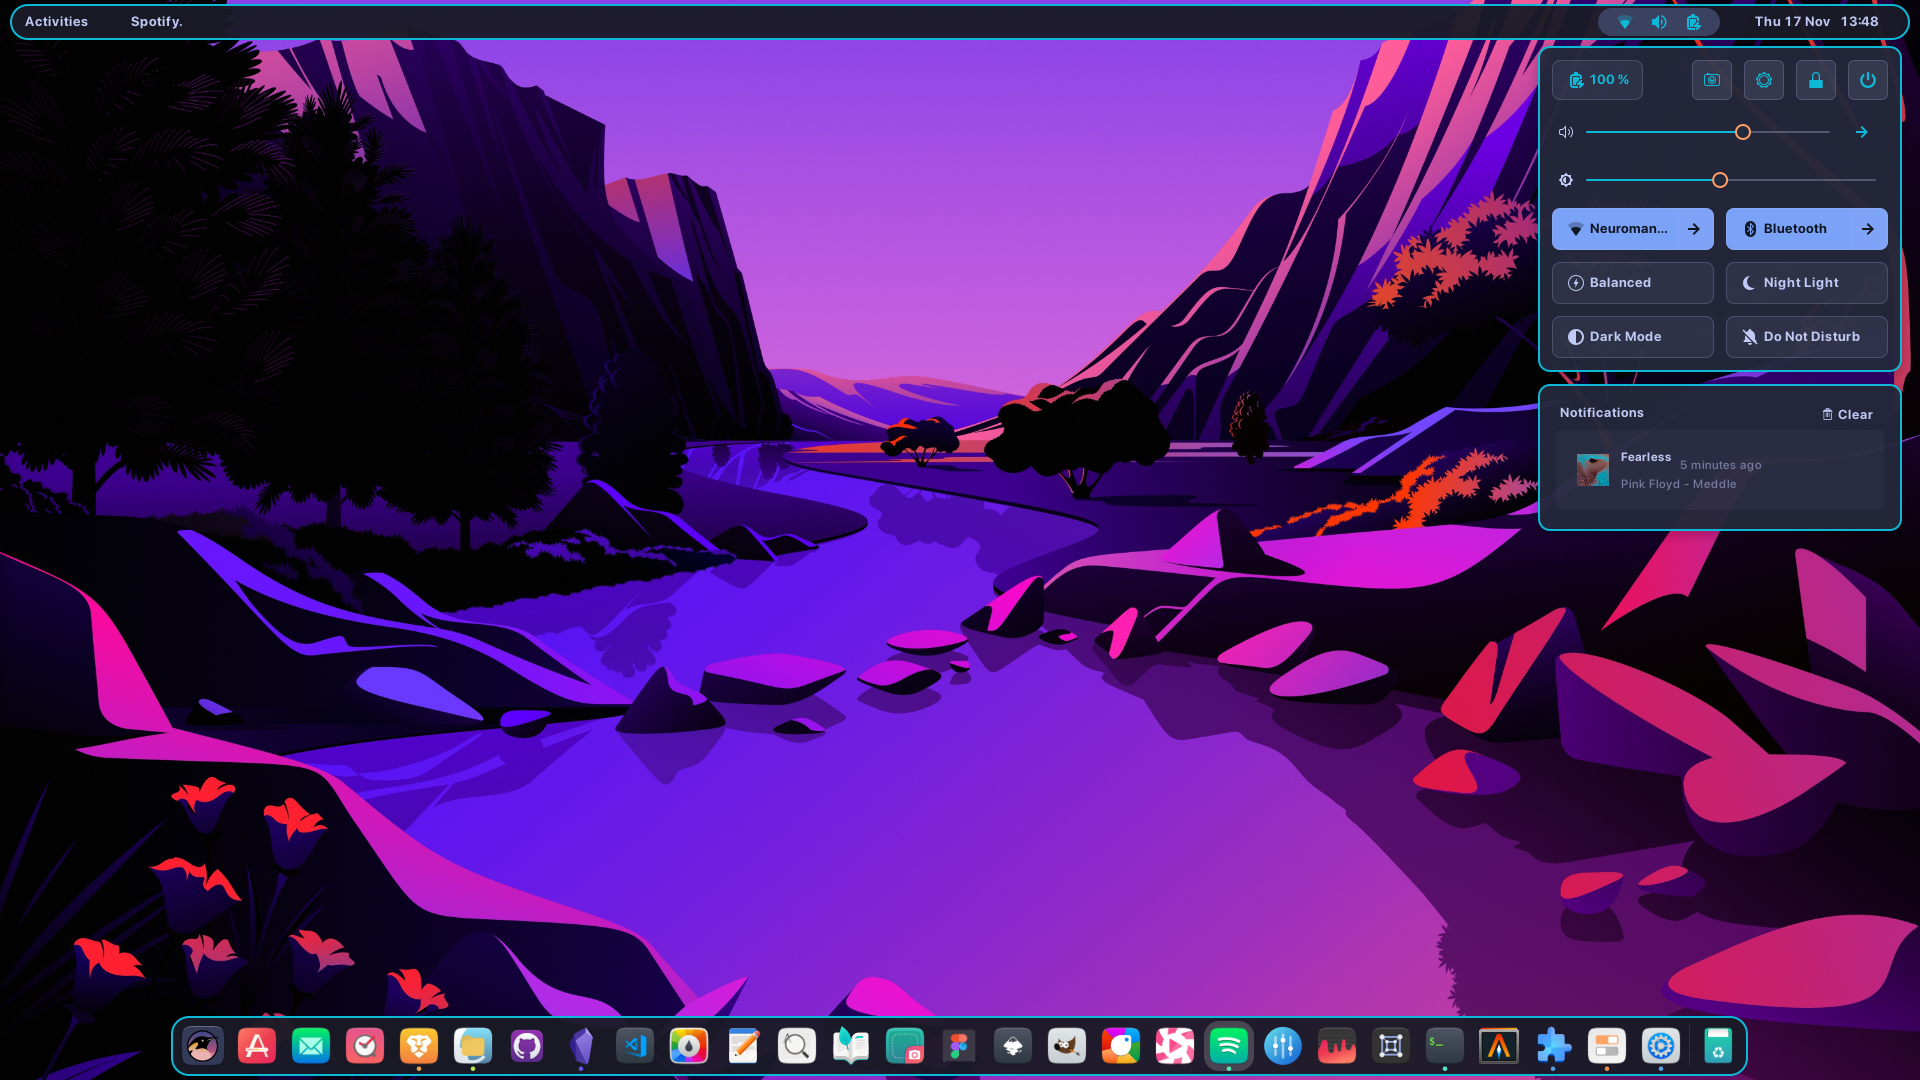This screenshot has width=1920, height=1080.
Task: Open the Spotify app menu in top bar
Action: point(157,21)
